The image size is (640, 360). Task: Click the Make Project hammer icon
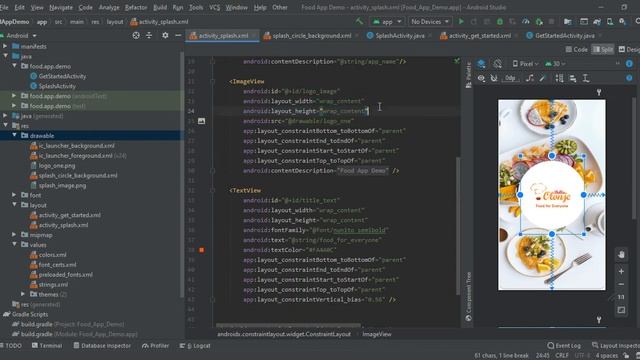click(359, 21)
